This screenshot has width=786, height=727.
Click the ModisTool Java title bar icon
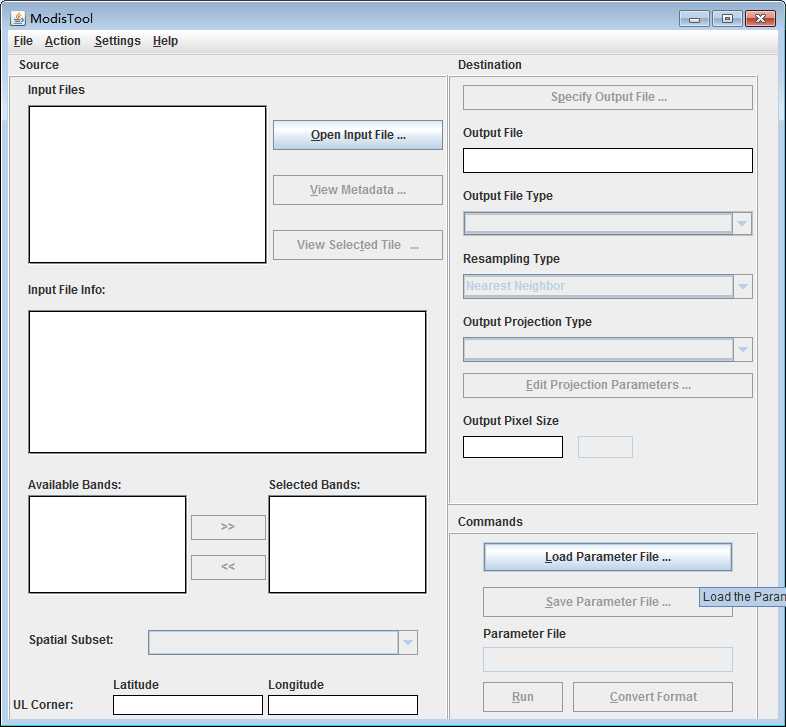pos(18,19)
